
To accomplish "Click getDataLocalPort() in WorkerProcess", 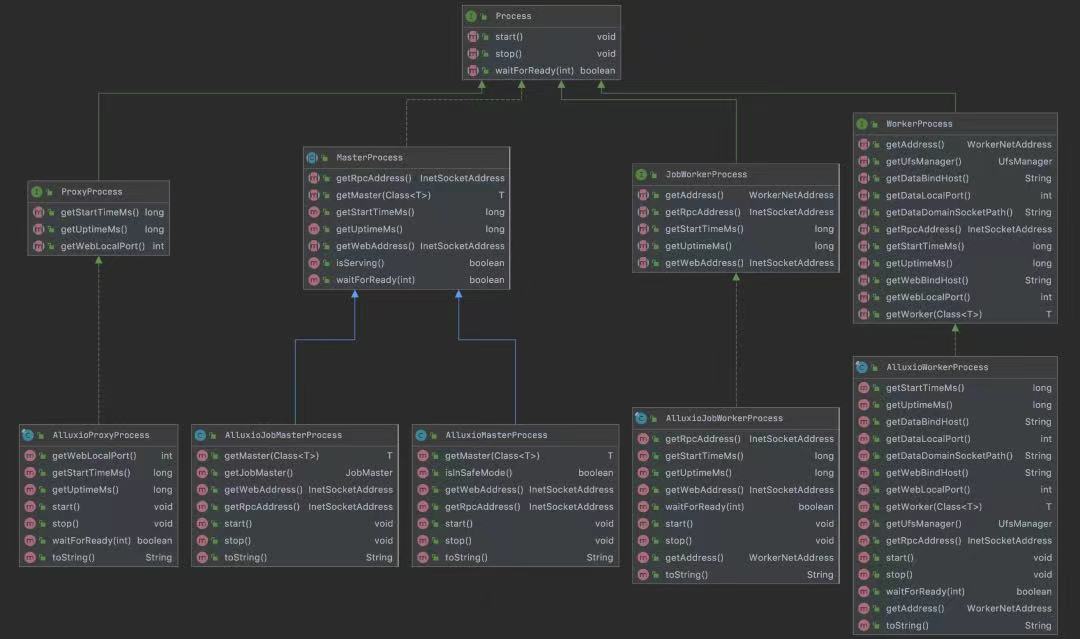I will pyautogui.click(x=928, y=195).
